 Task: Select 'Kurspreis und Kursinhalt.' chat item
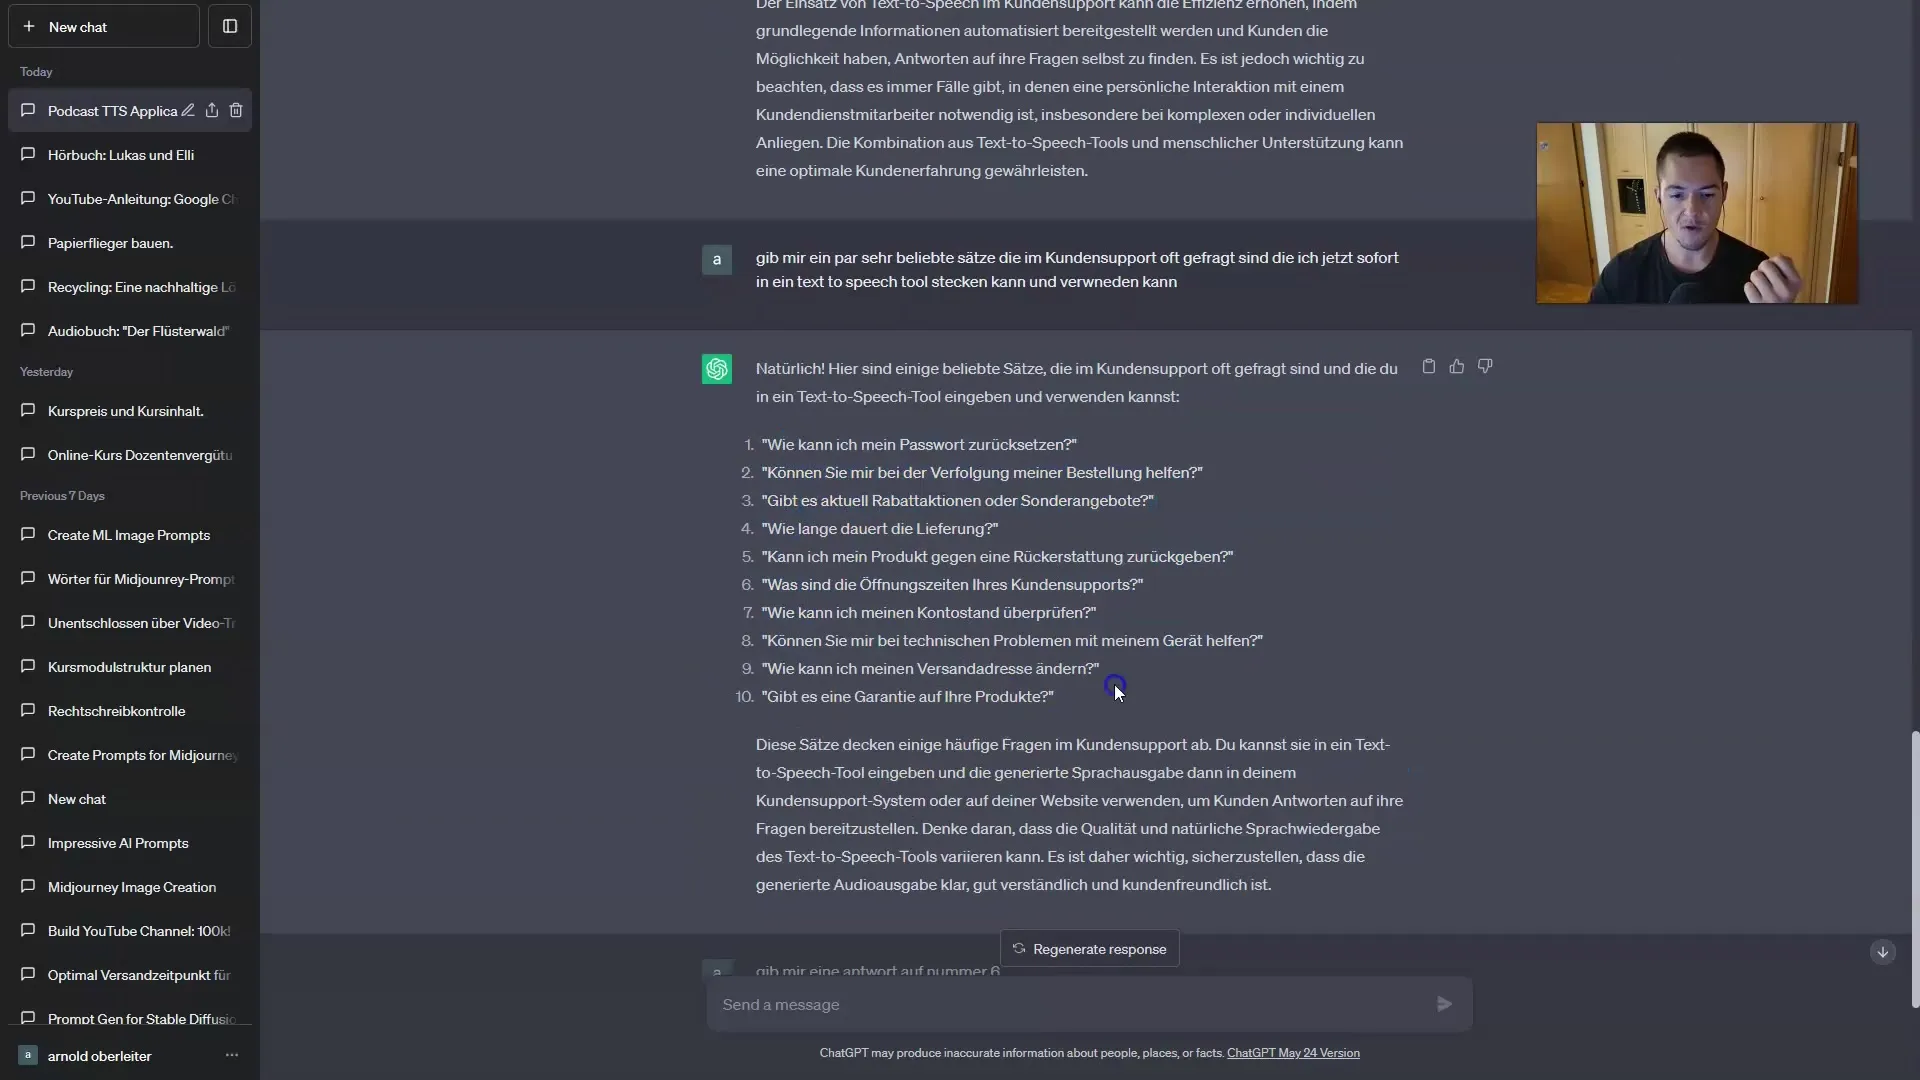125,410
